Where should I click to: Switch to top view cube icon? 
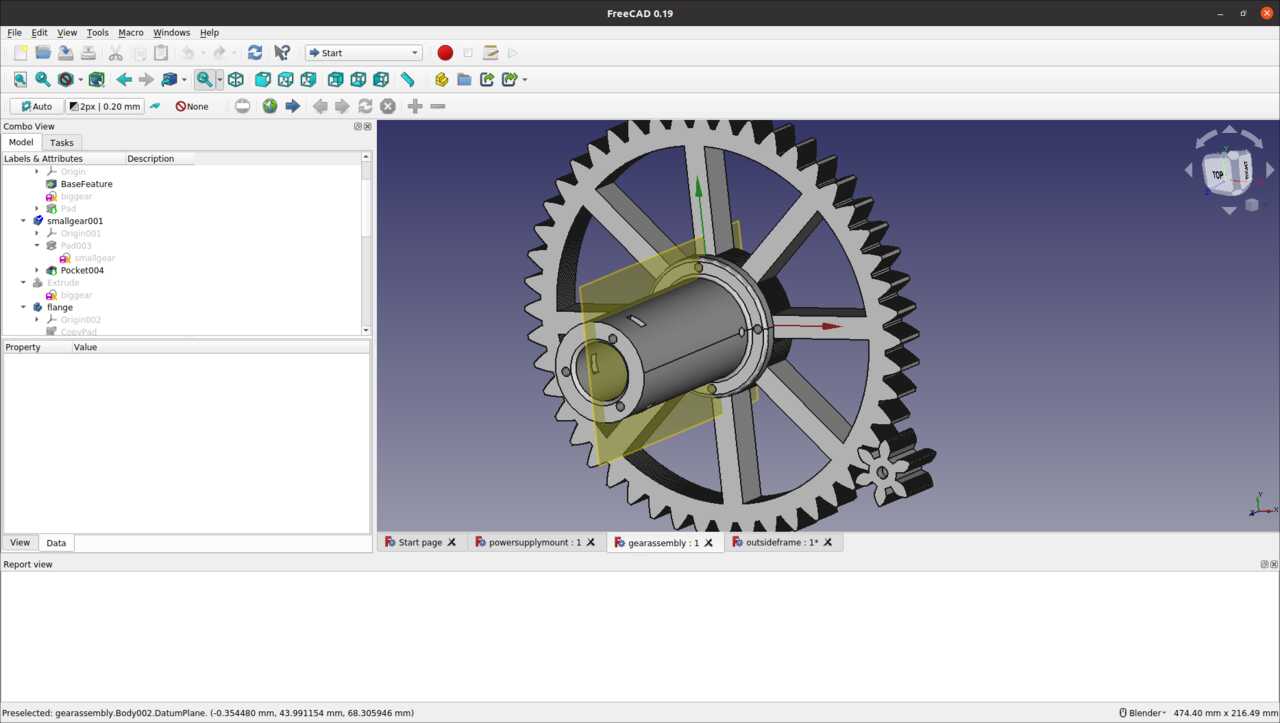[x=285, y=79]
